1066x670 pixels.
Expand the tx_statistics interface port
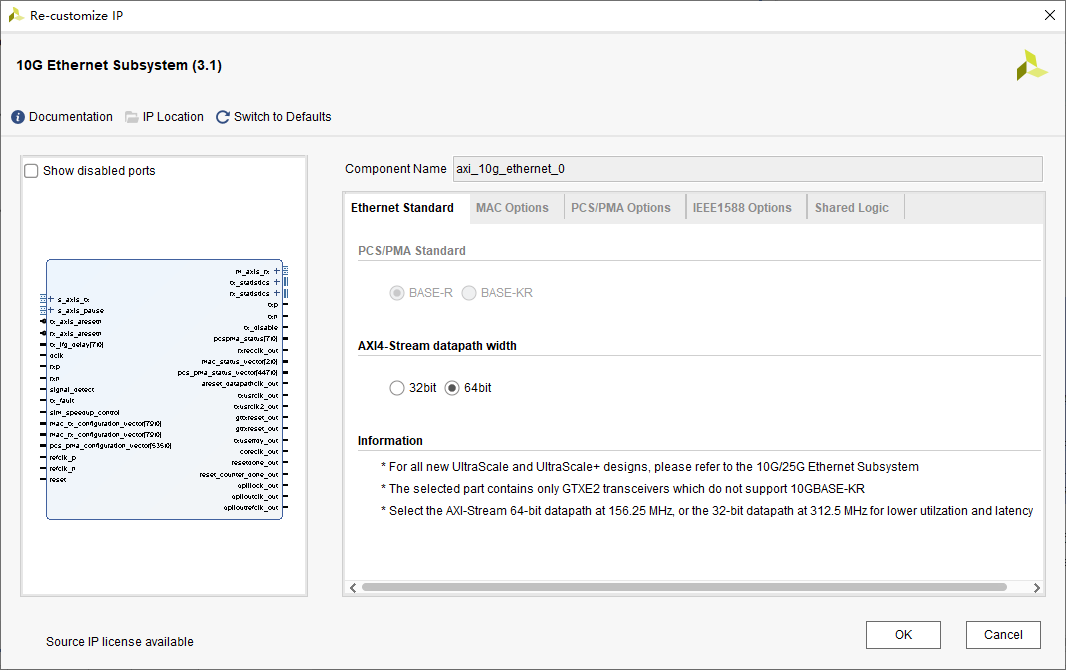(277, 282)
